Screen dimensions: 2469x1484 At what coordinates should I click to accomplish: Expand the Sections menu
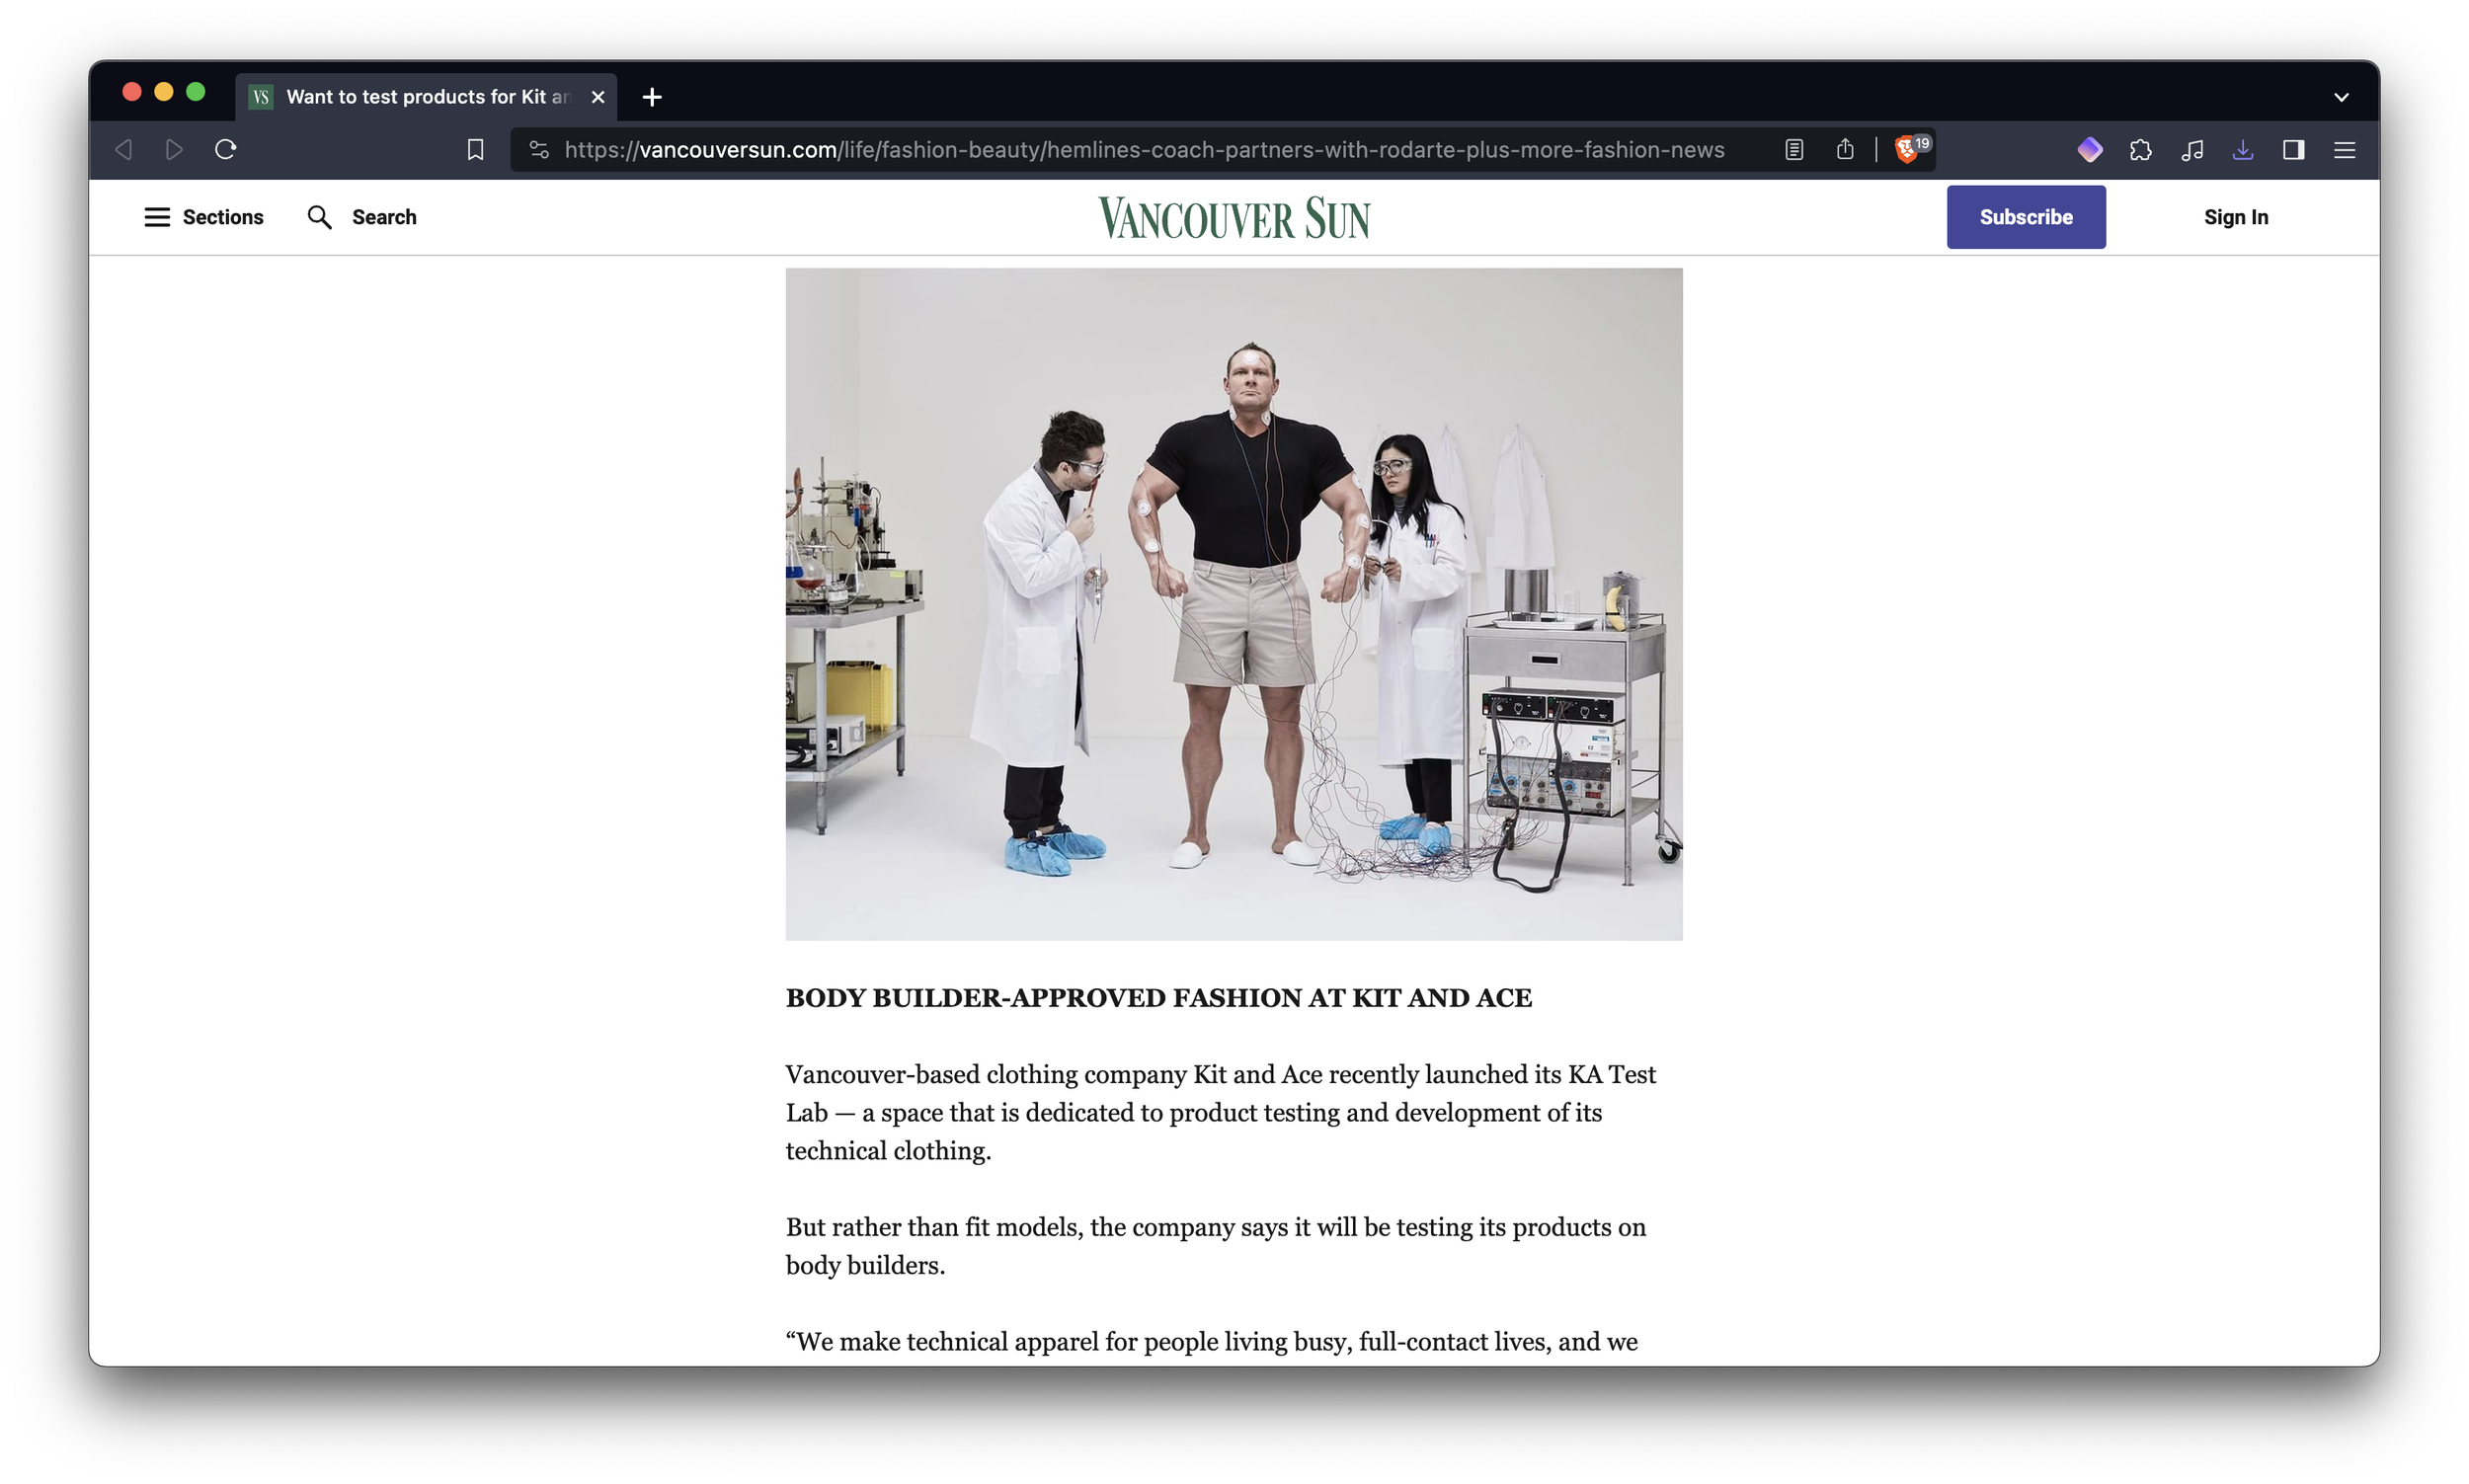point(204,217)
